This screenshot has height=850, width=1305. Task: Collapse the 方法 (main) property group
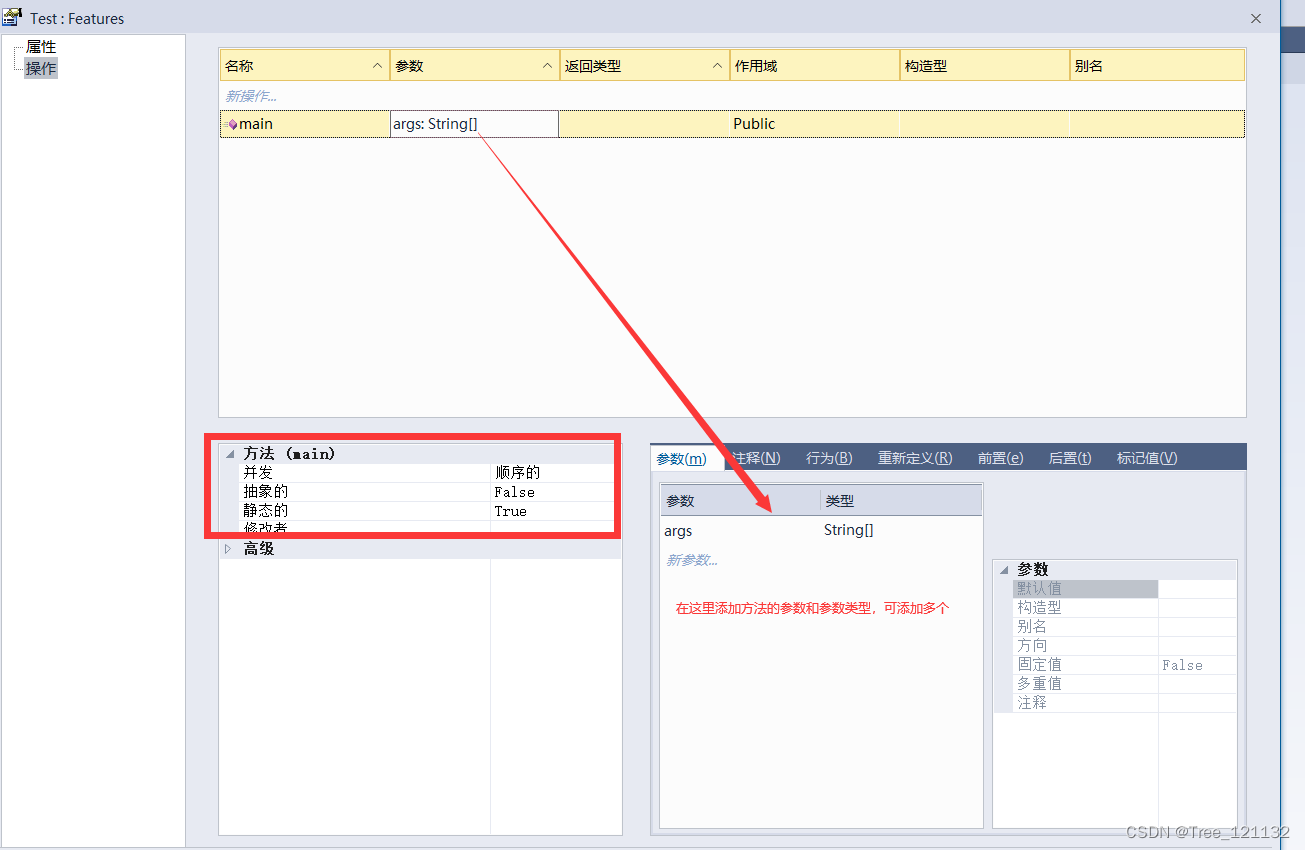[x=230, y=454]
